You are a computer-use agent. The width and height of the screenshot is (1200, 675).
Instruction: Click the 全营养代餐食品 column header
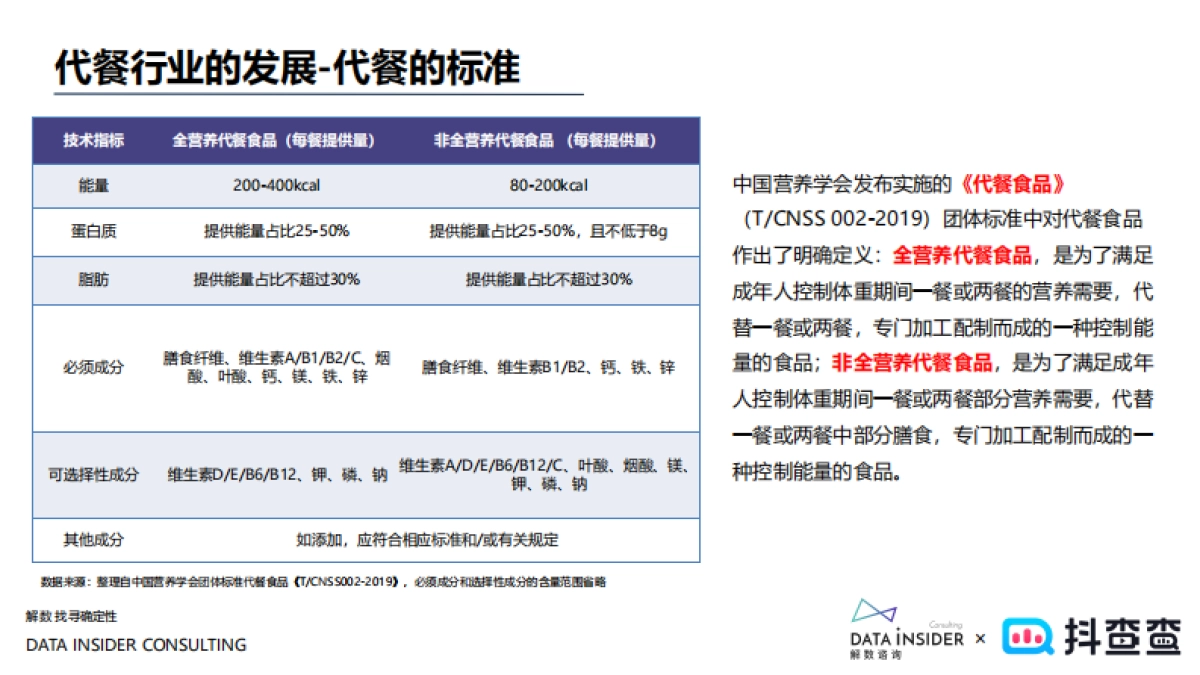coord(276,141)
